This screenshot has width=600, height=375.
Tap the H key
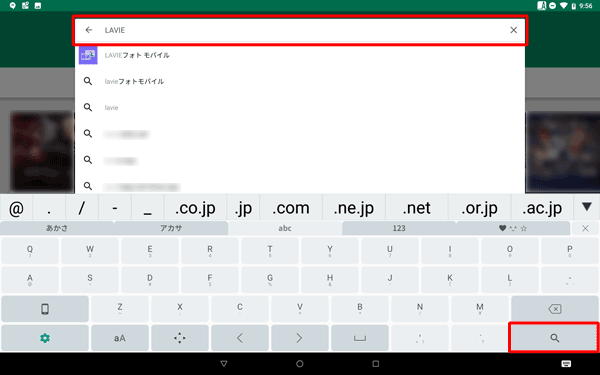[x=330, y=280]
